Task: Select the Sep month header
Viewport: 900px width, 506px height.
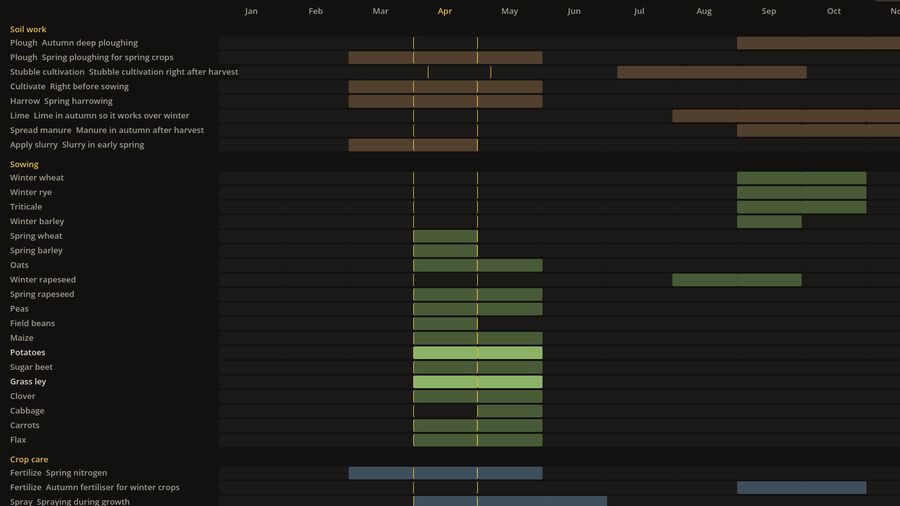Action: click(769, 11)
